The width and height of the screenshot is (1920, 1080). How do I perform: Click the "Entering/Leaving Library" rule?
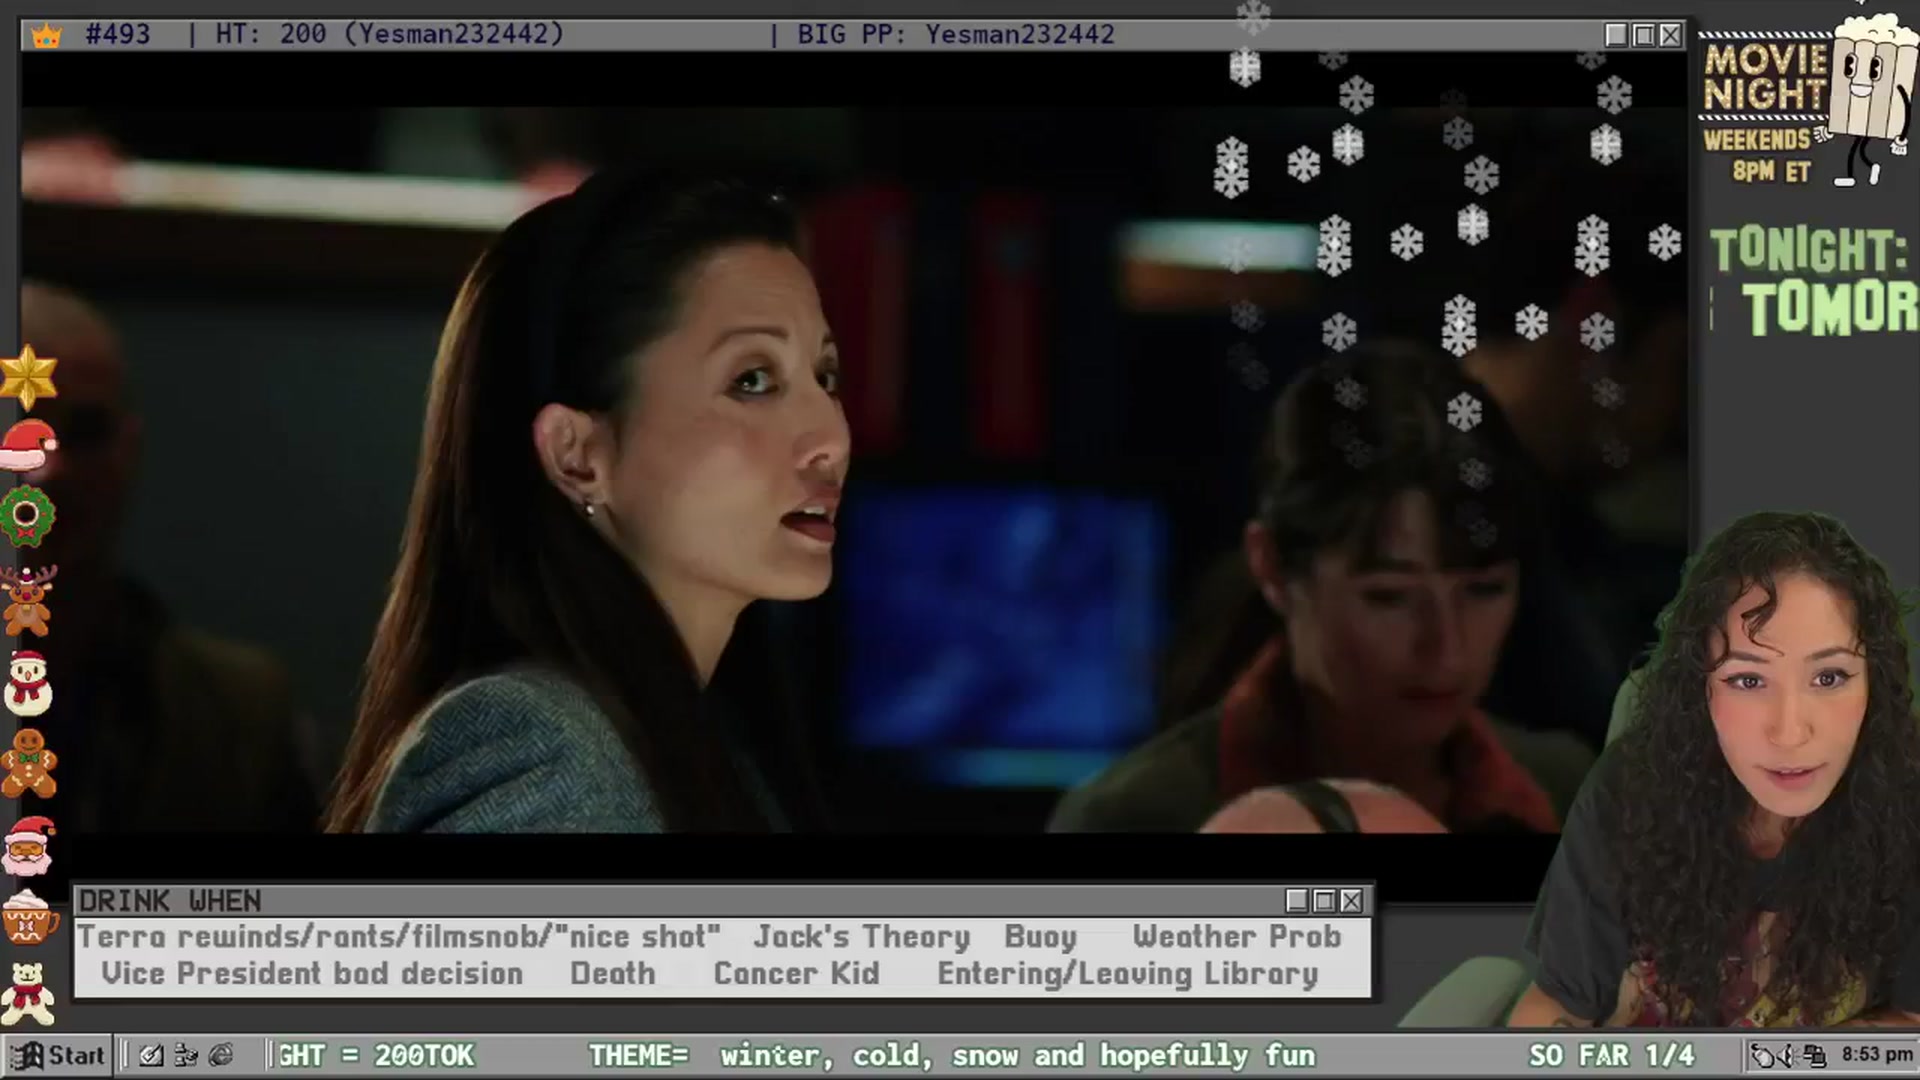coord(1128,974)
